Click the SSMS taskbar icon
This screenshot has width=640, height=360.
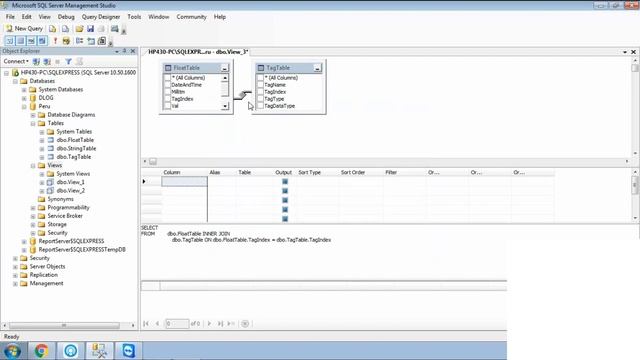pos(99,351)
